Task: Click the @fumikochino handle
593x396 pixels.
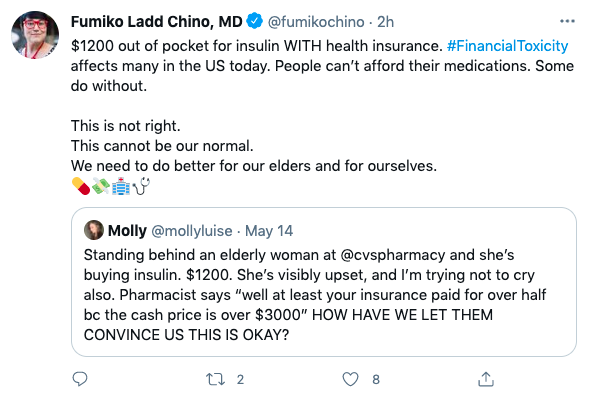Action: 316,22
